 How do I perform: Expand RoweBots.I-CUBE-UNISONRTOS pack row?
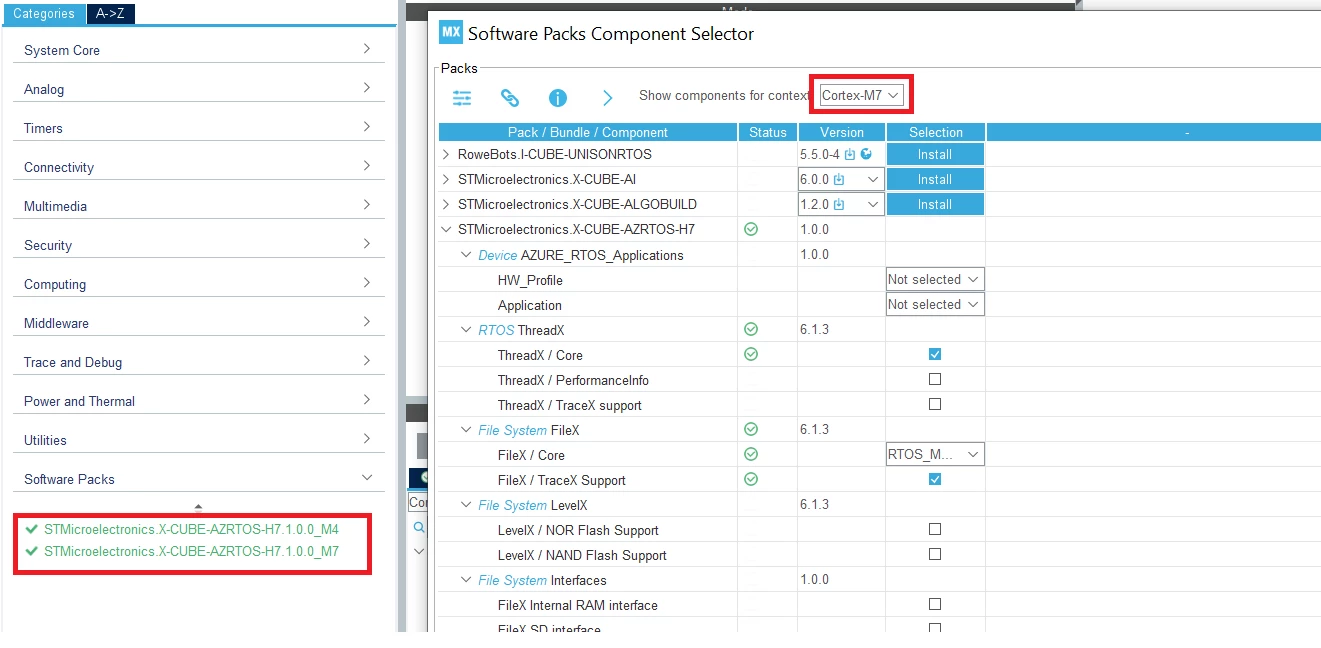446,154
